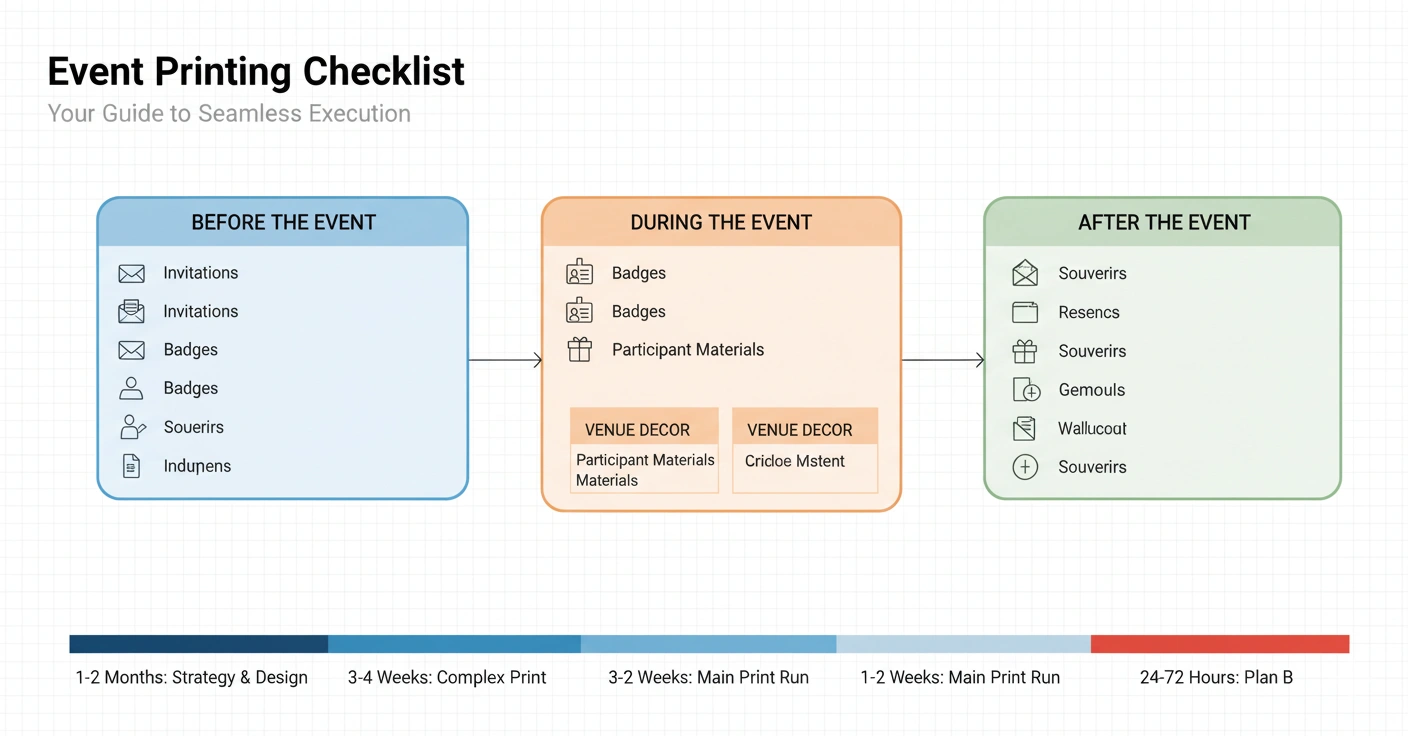The width and height of the screenshot is (1408, 736).
Task: Click the folder icon next to Resencs
Action: pos(1025,313)
